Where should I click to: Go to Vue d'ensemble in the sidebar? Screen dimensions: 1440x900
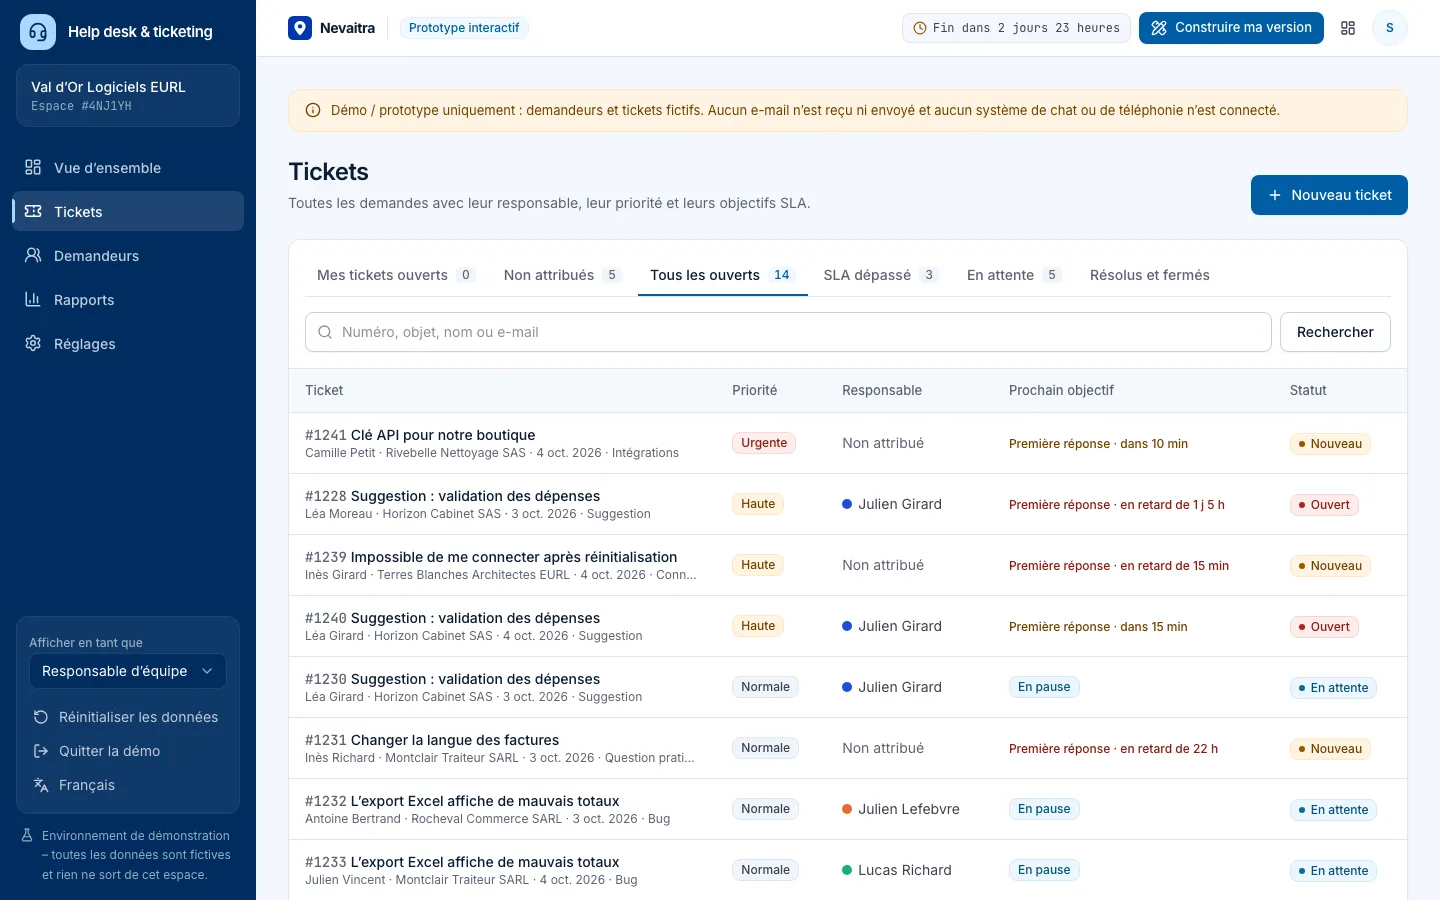click(x=128, y=167)
